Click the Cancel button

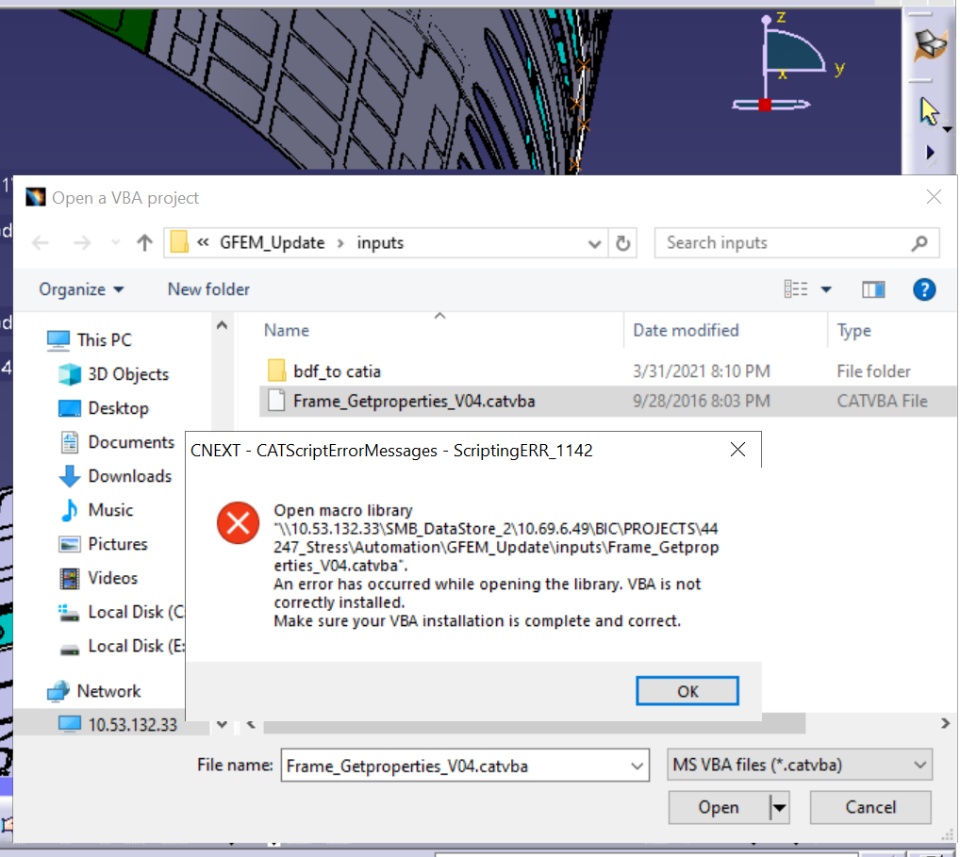click(x=870, y=807)
